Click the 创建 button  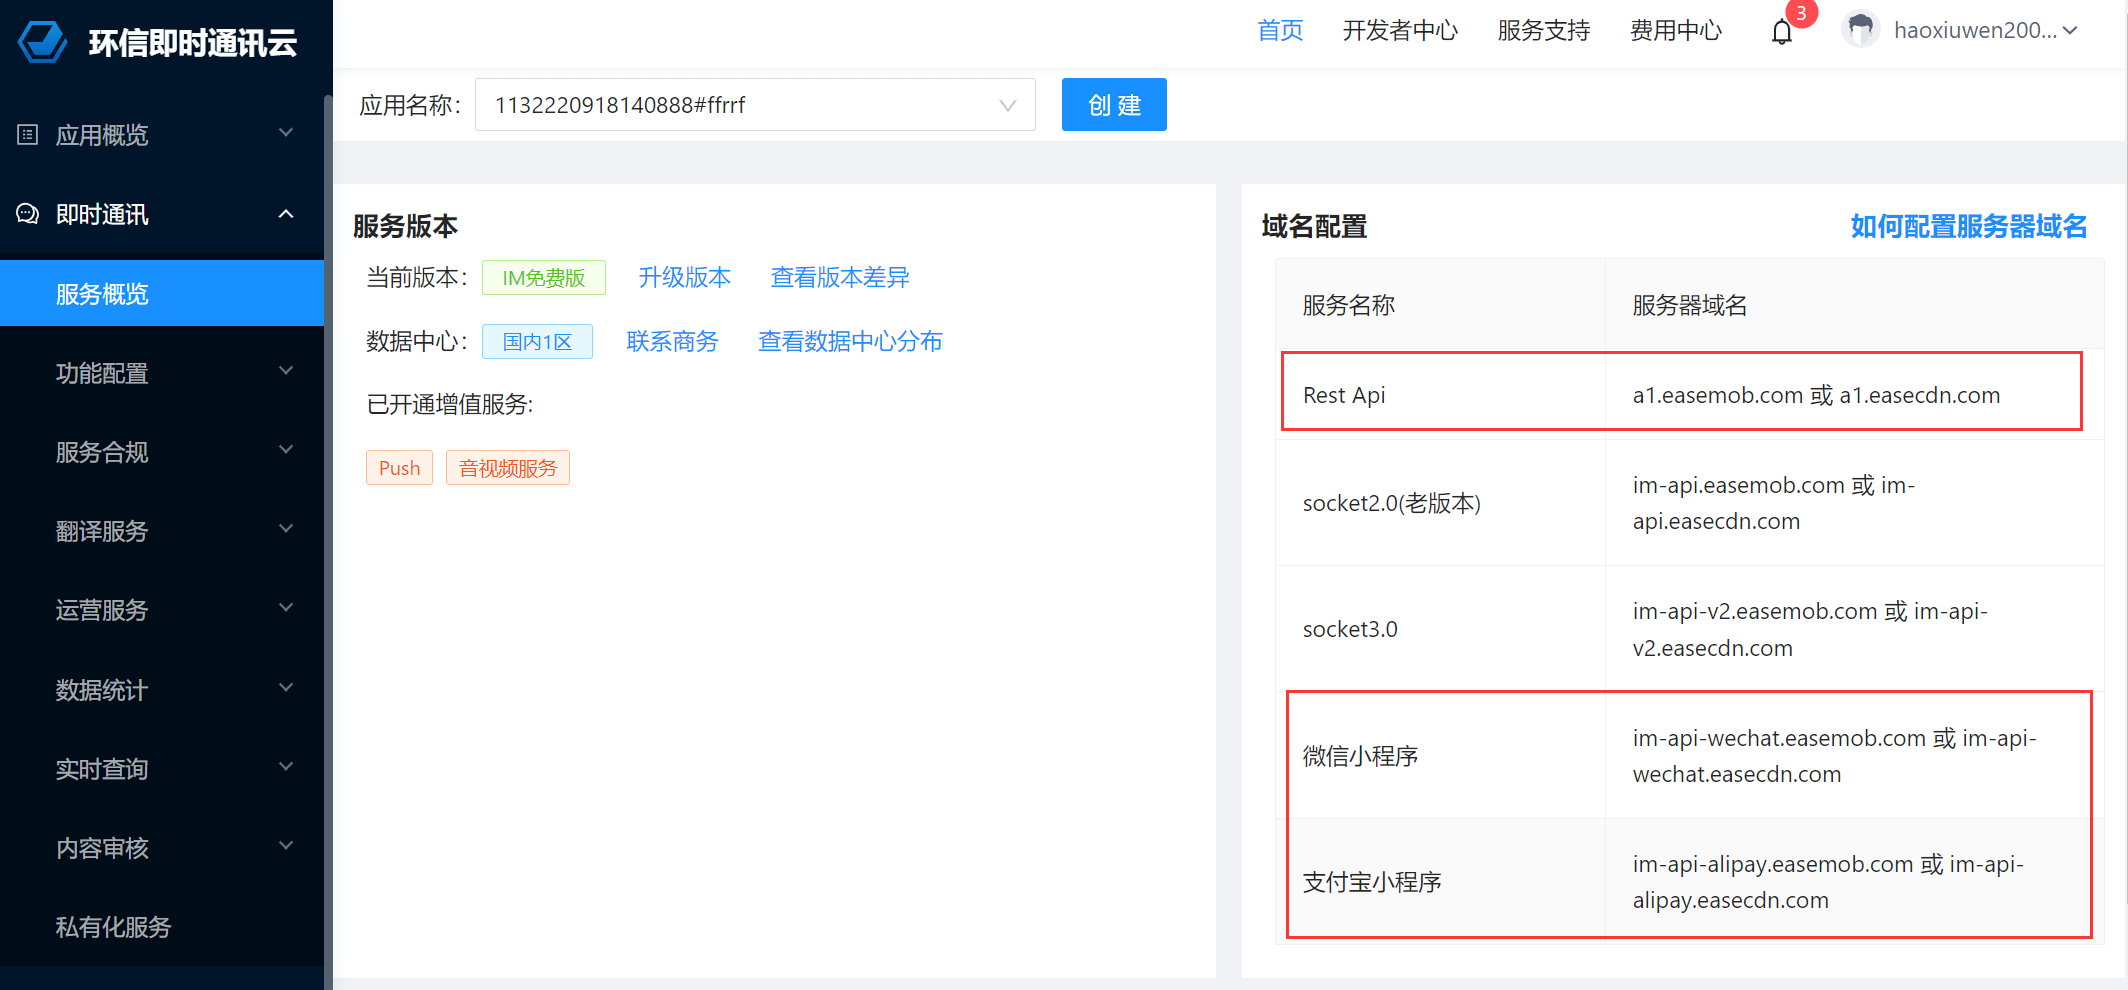[x=1114, y=105]
